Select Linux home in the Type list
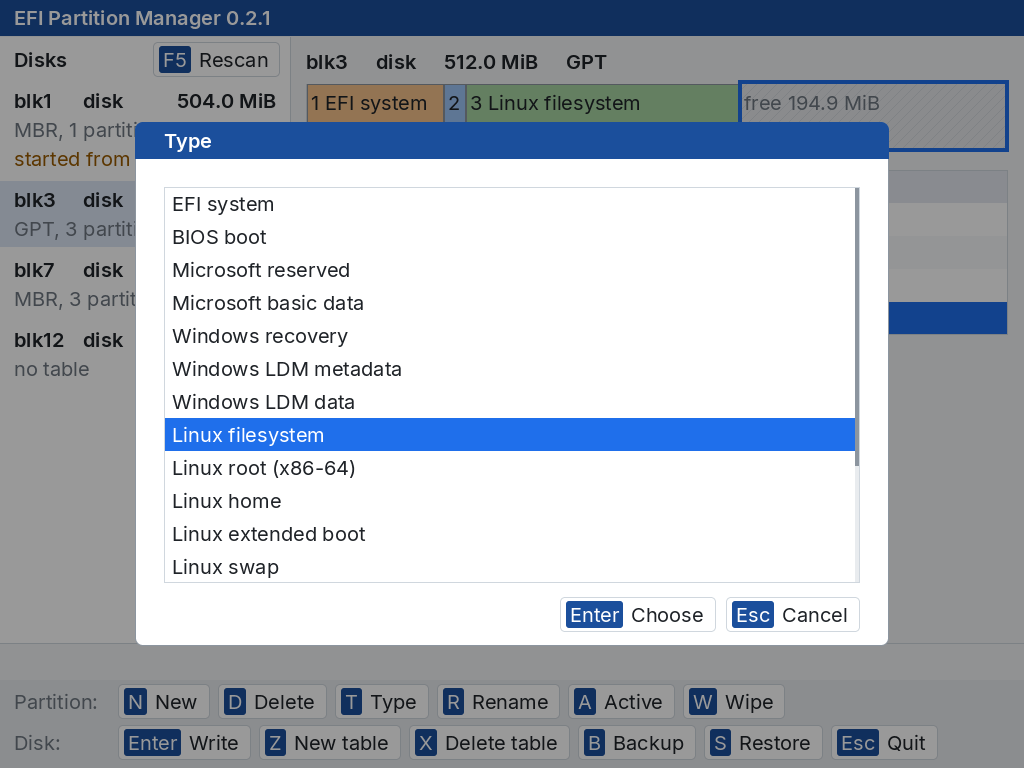 tap(509, 501)
